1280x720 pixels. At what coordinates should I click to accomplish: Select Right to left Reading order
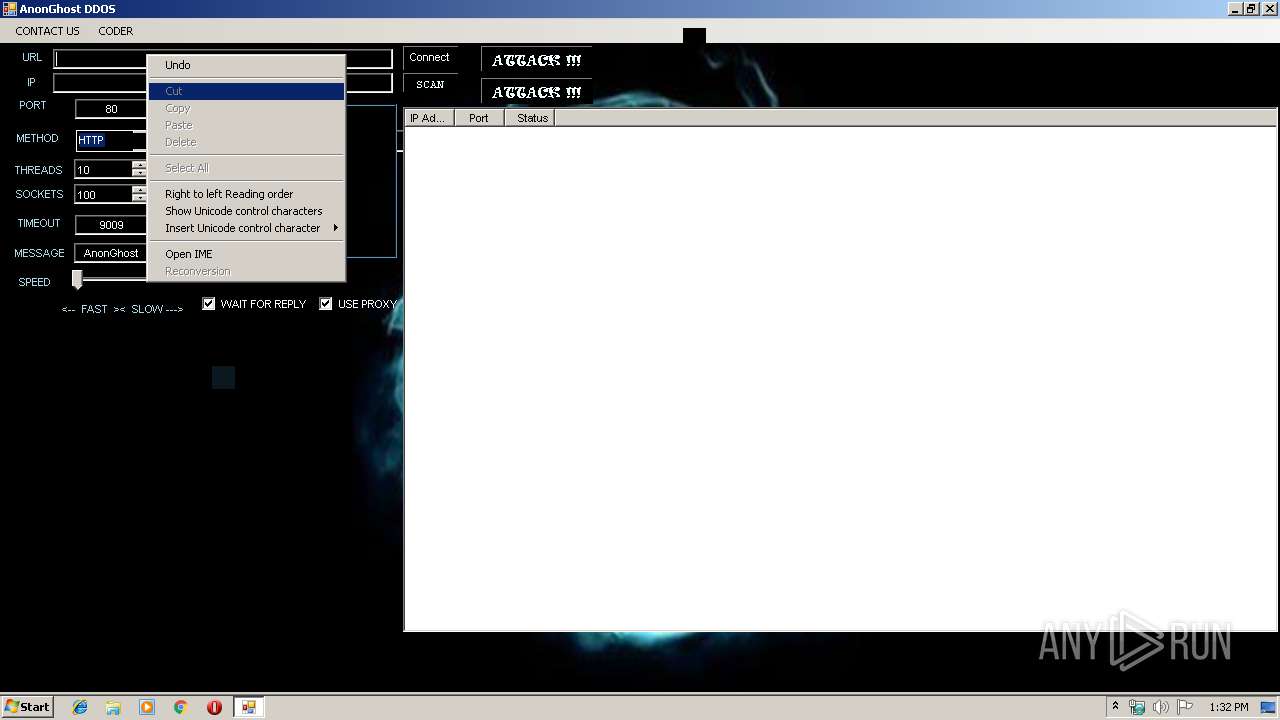point(246,194)
